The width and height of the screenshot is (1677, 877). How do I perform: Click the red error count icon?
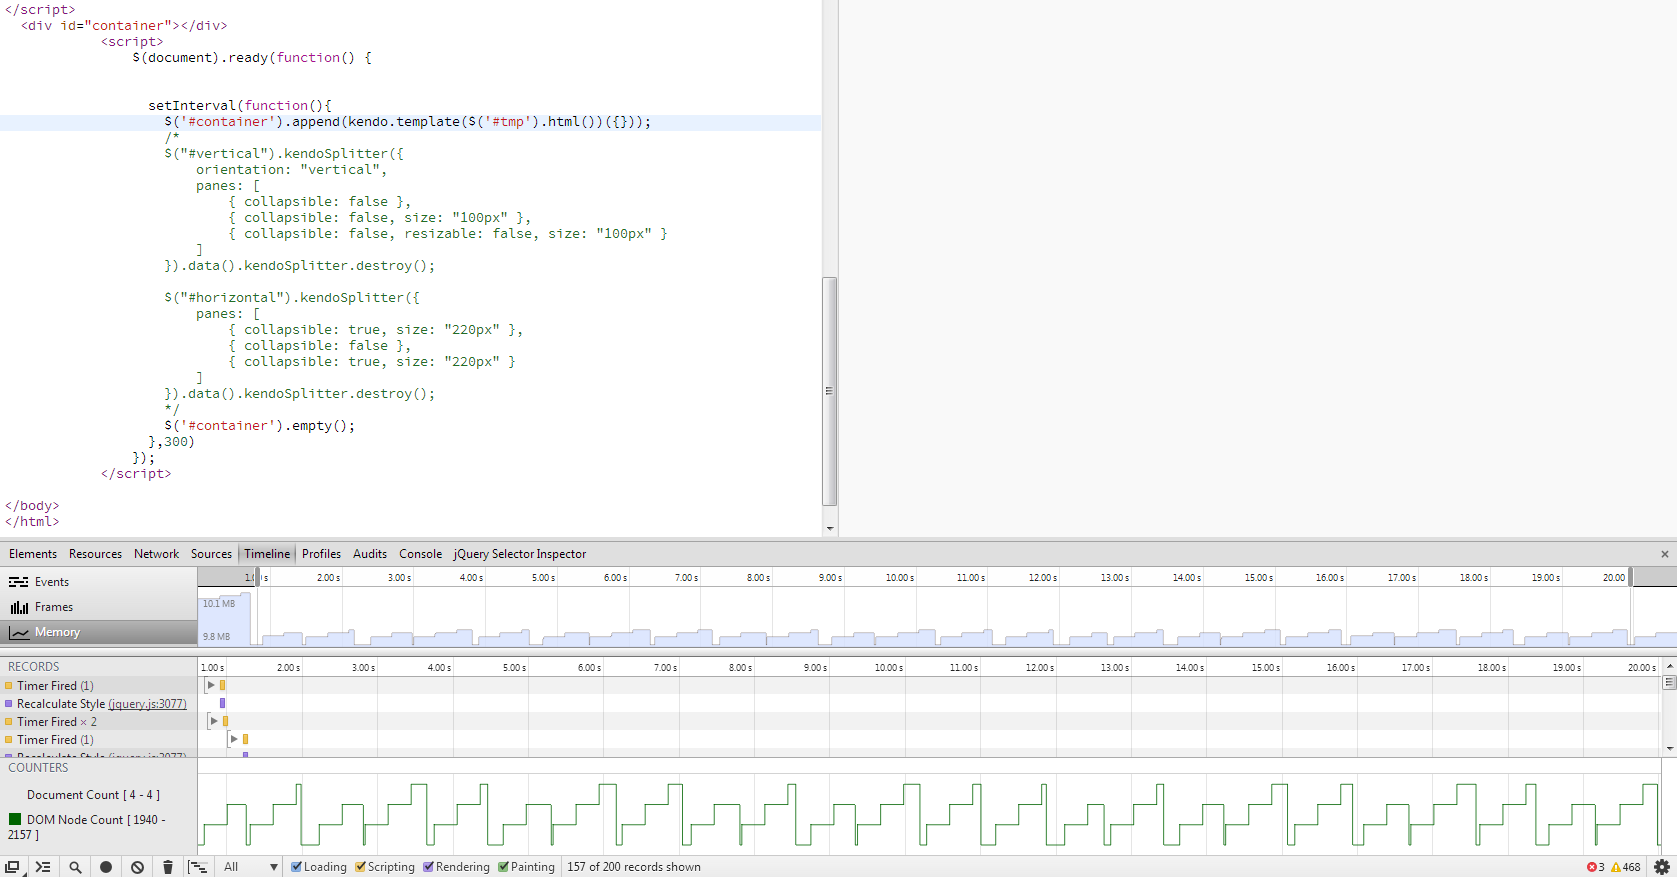tap(1591, 867)
